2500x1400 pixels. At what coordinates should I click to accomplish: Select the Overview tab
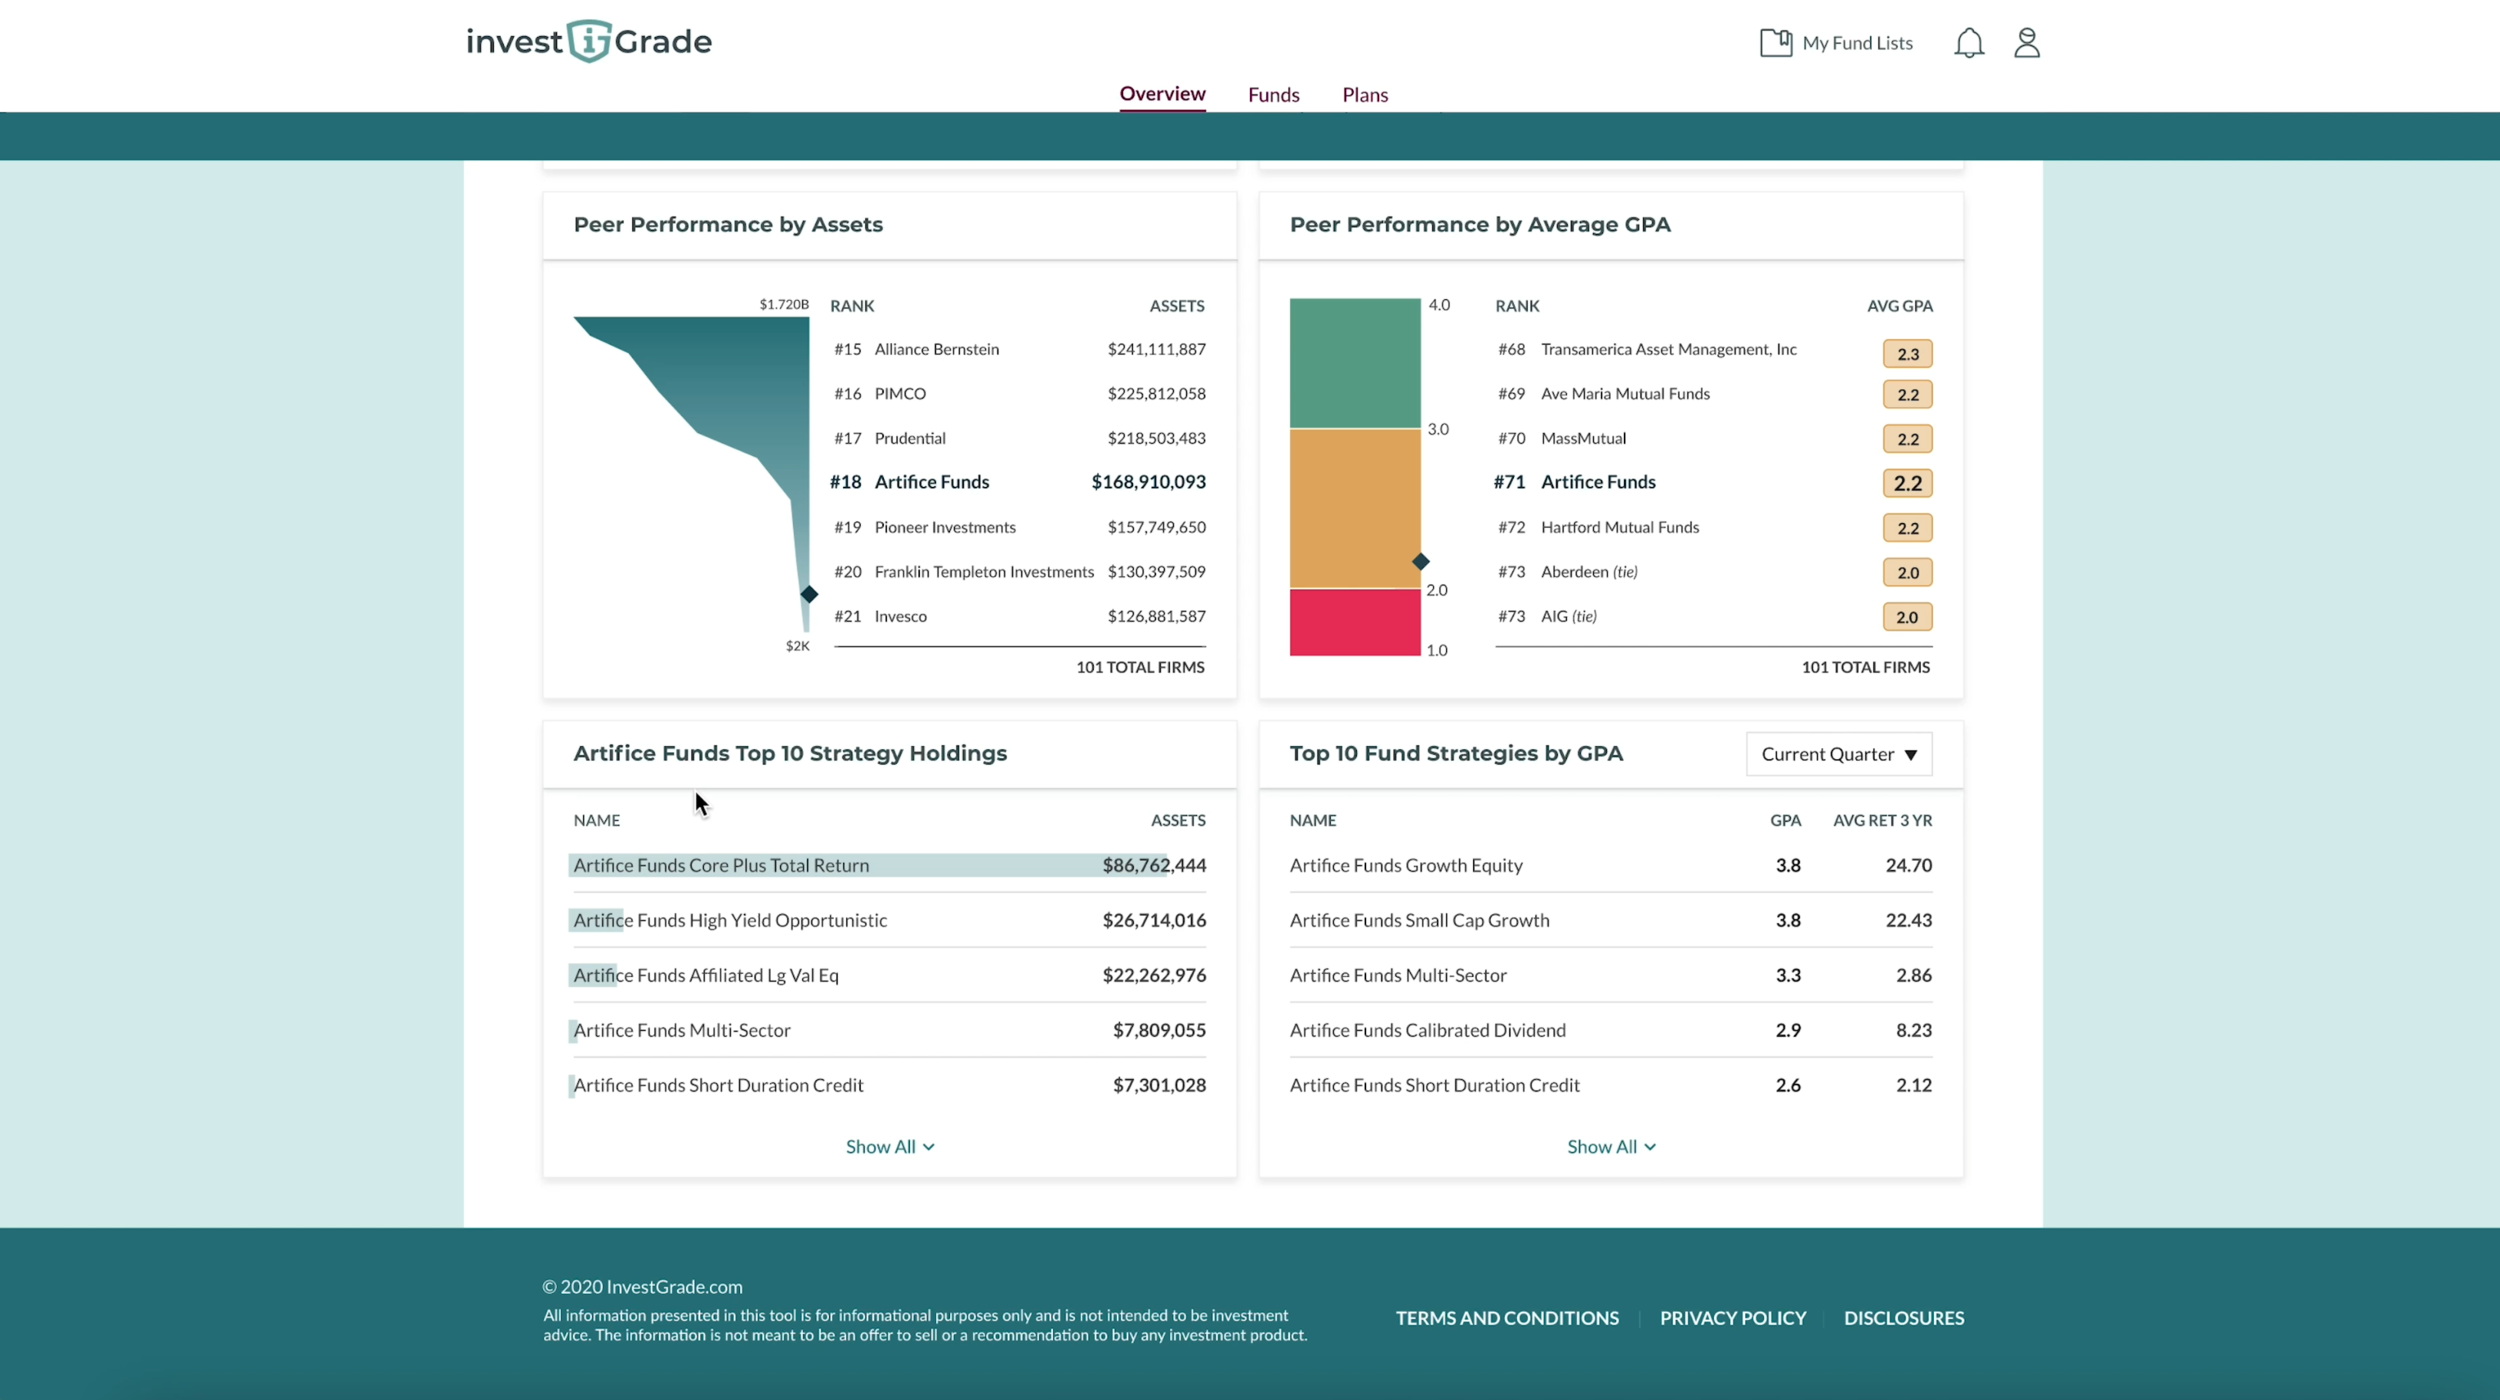(x=1162, y=94)
